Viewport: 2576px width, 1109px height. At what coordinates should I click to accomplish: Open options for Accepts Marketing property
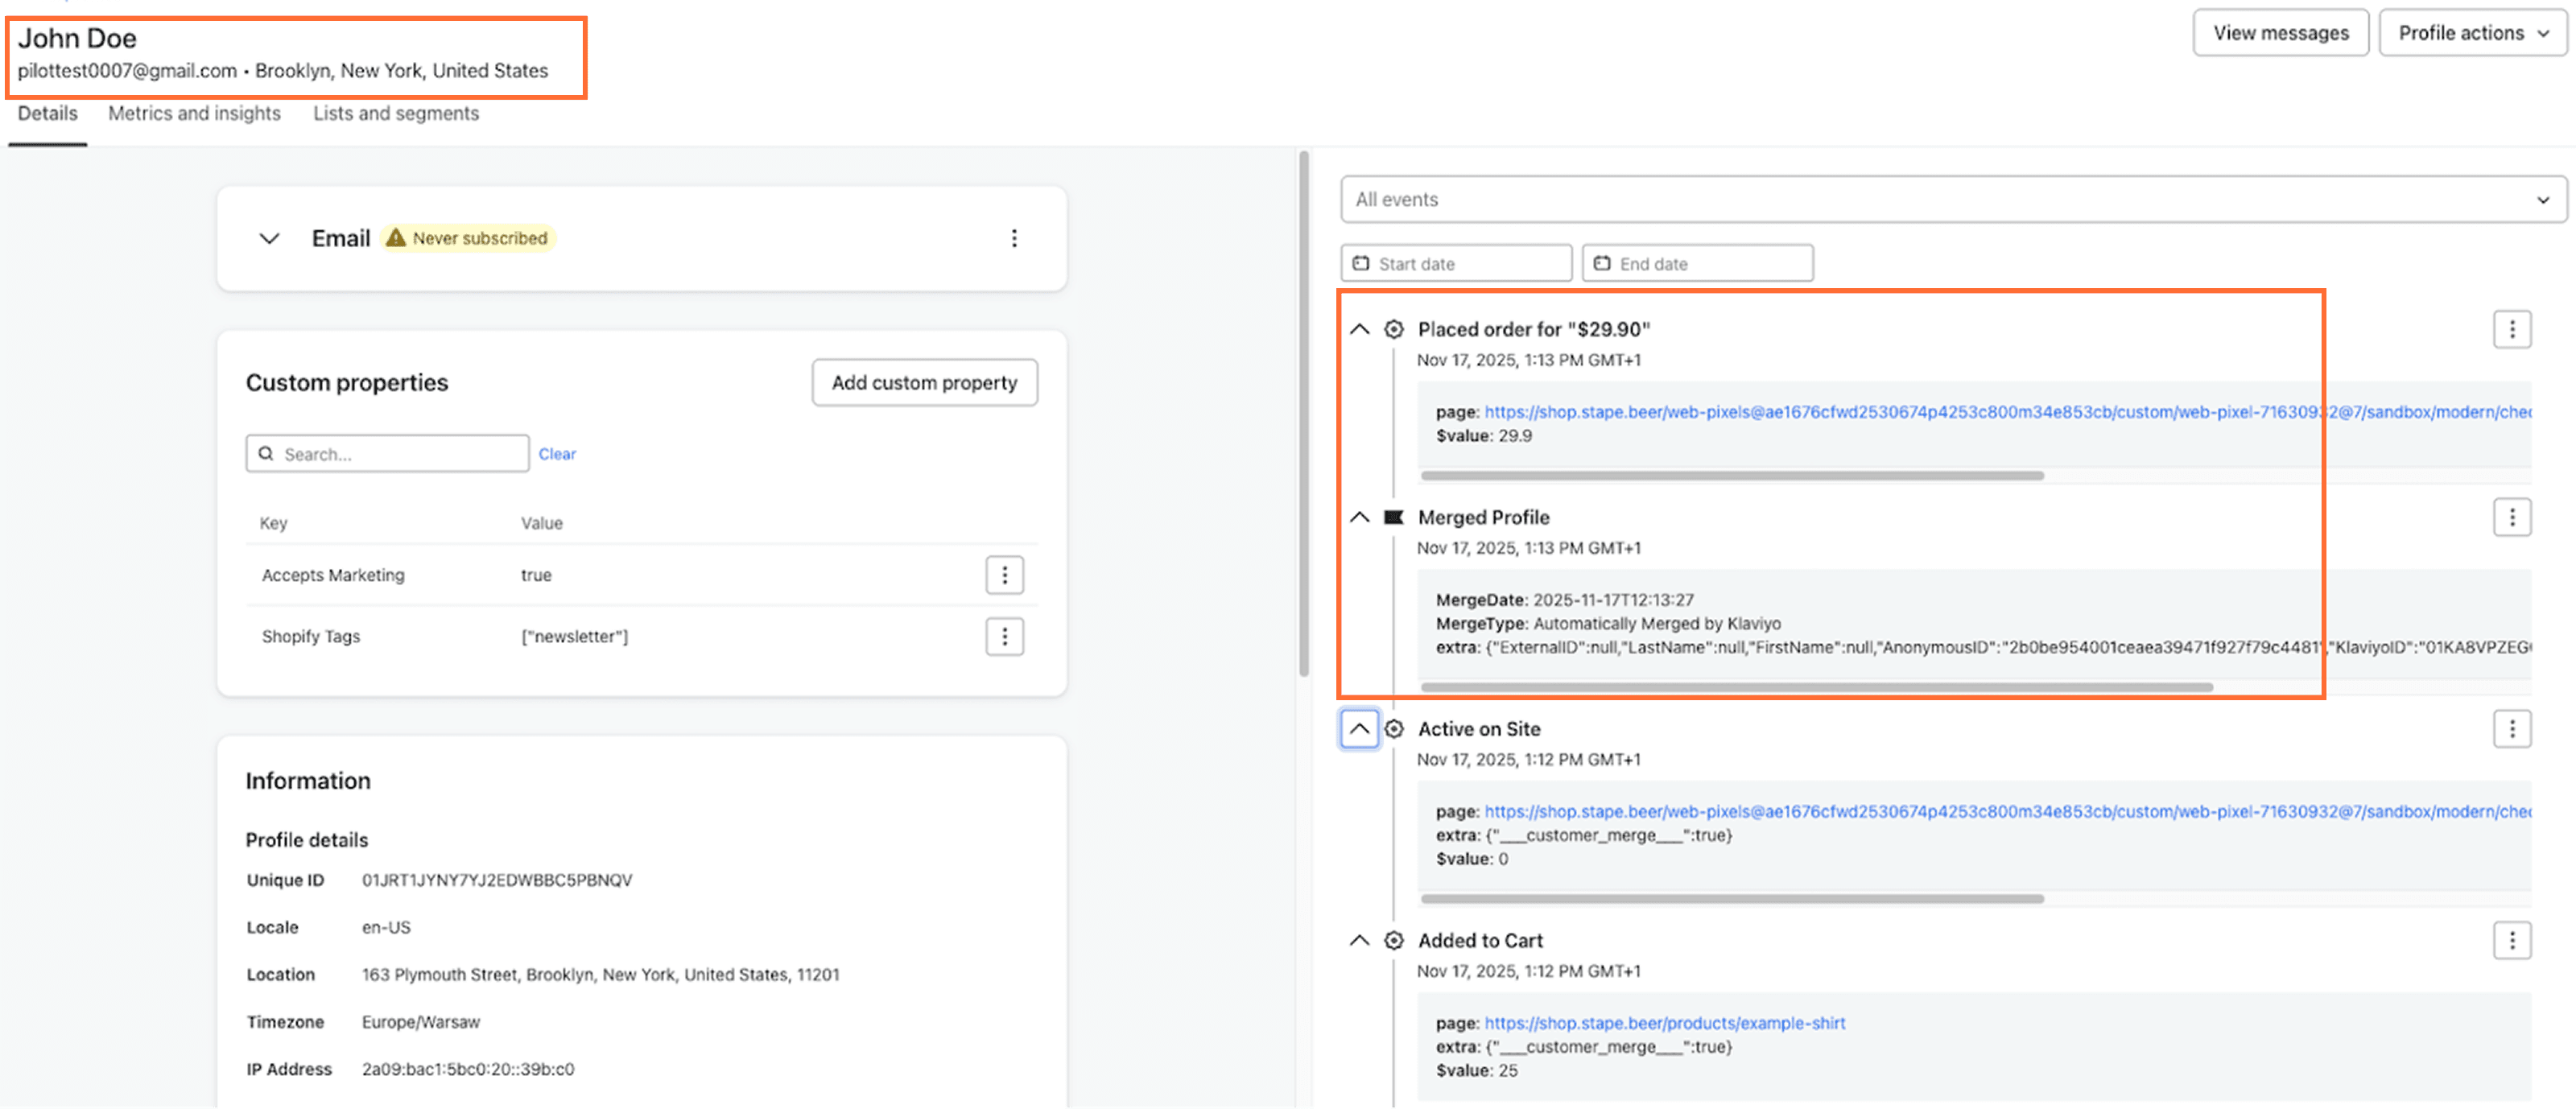(x=1004, y=575)
